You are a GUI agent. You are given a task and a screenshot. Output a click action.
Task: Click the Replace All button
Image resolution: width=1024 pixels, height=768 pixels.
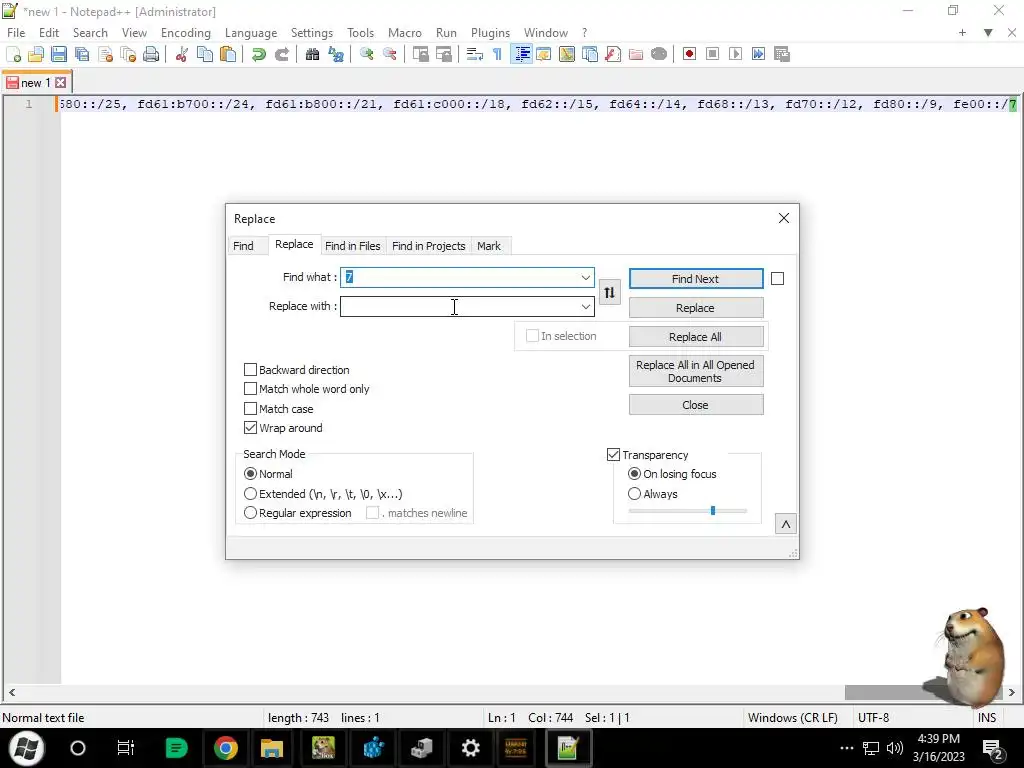696,337
